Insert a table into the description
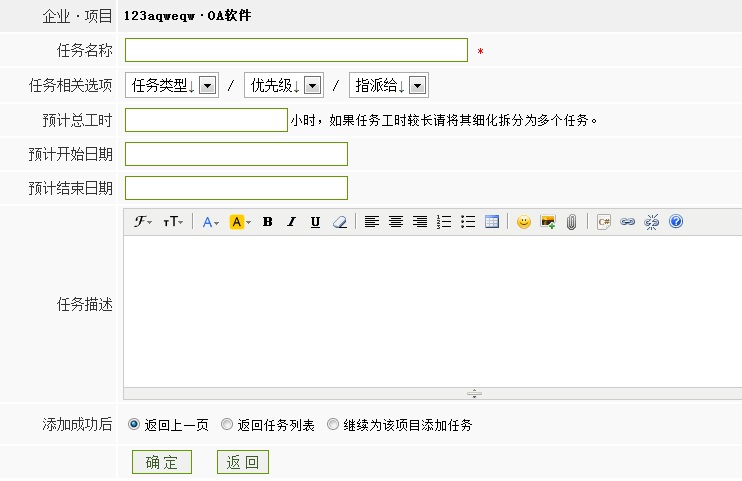 [492, 222]
